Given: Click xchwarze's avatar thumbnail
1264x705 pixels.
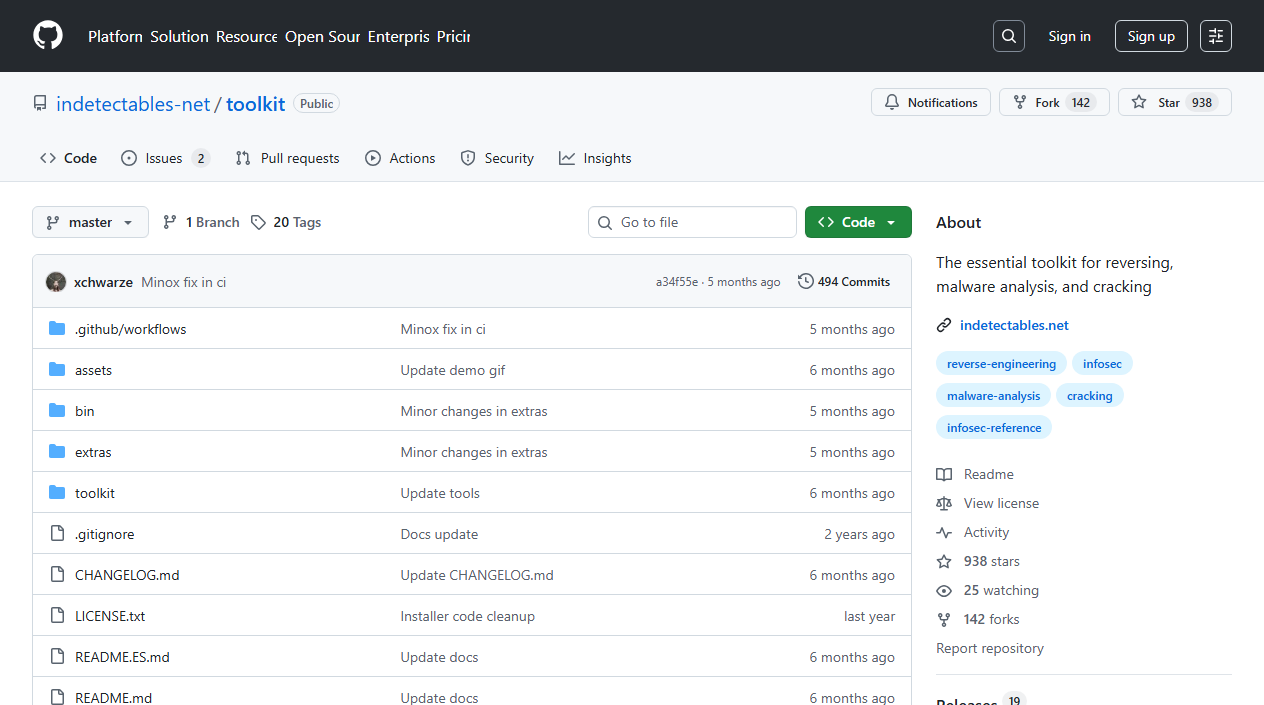Looking at the screenshot, I should pos(56,282).
